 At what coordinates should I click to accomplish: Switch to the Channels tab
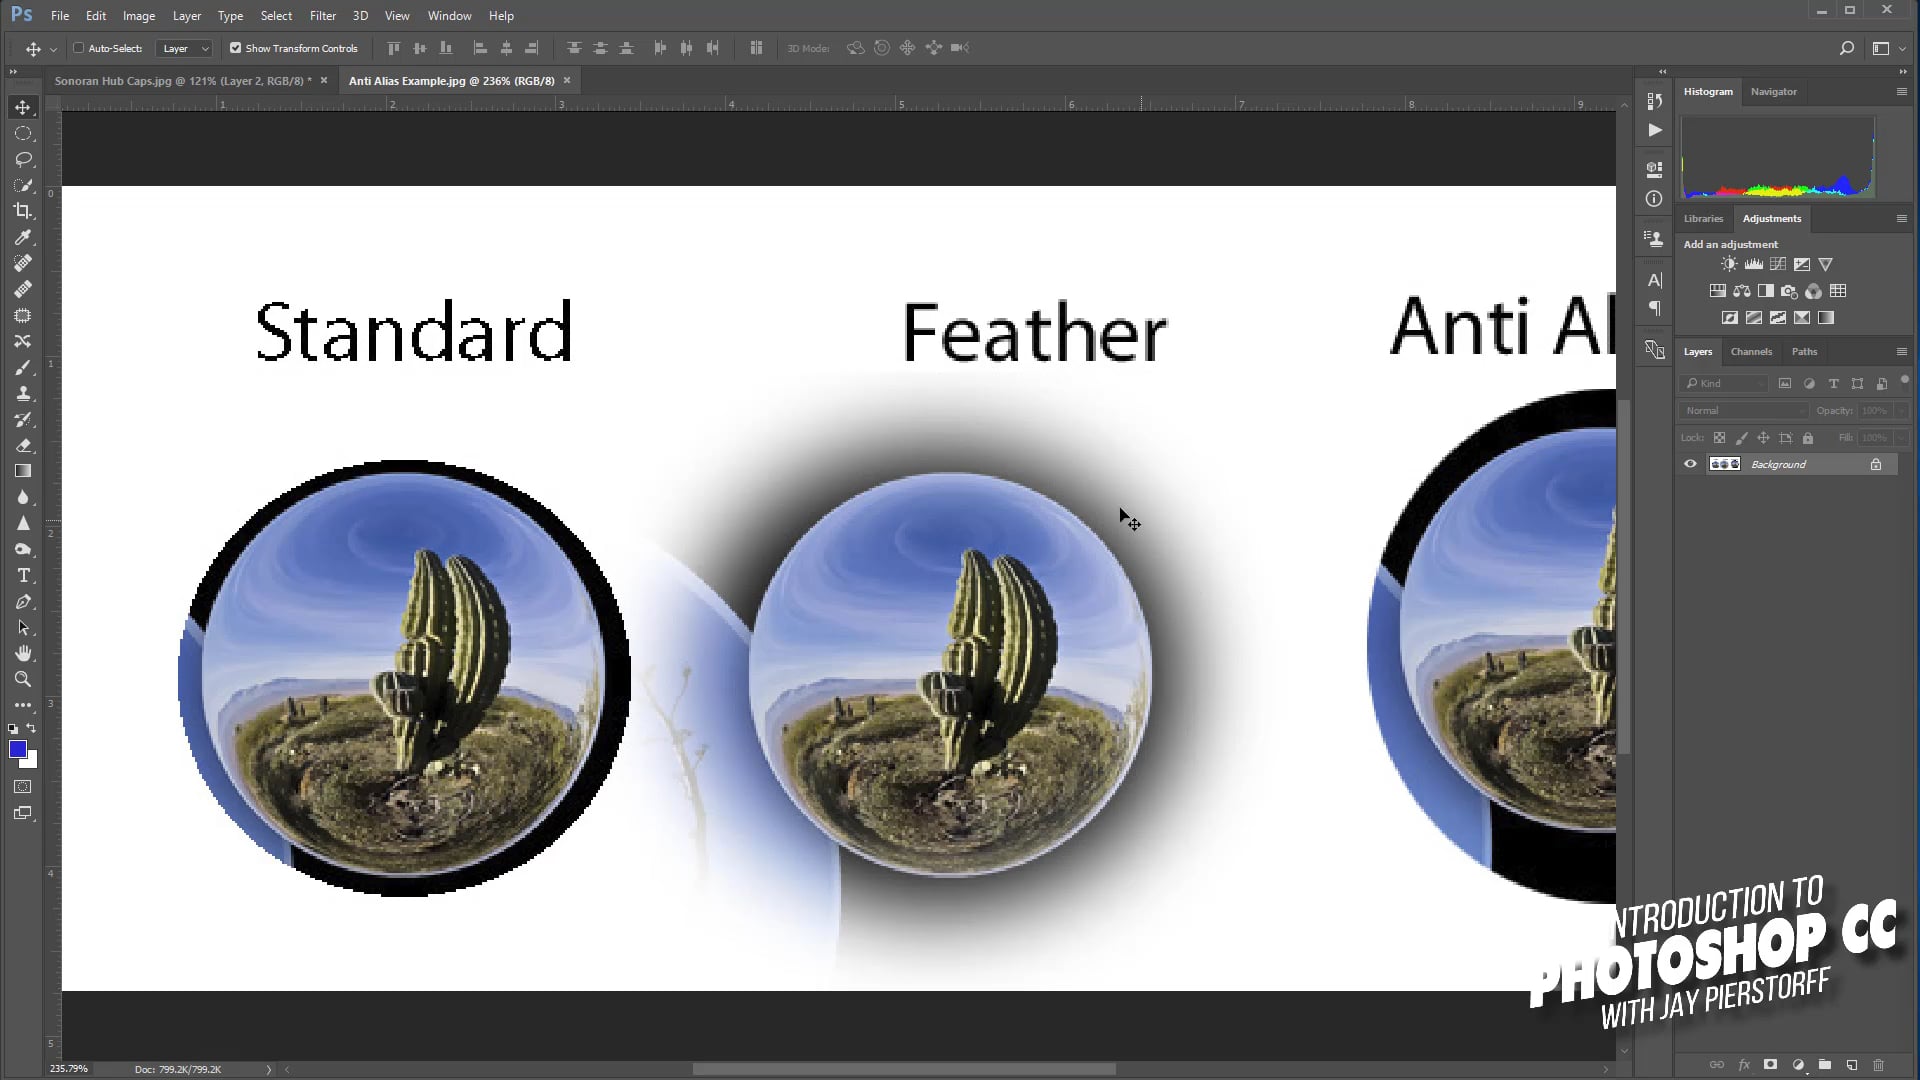pos(1751,352)
